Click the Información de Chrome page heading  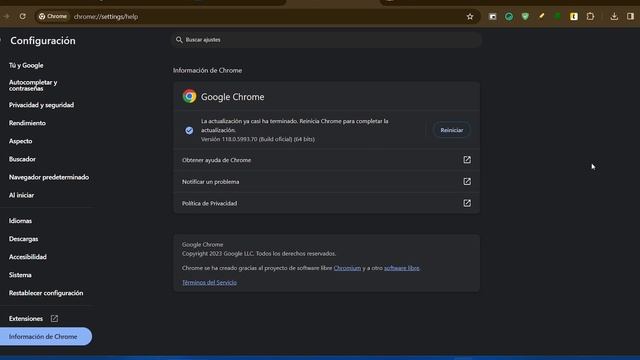[207, 70]
